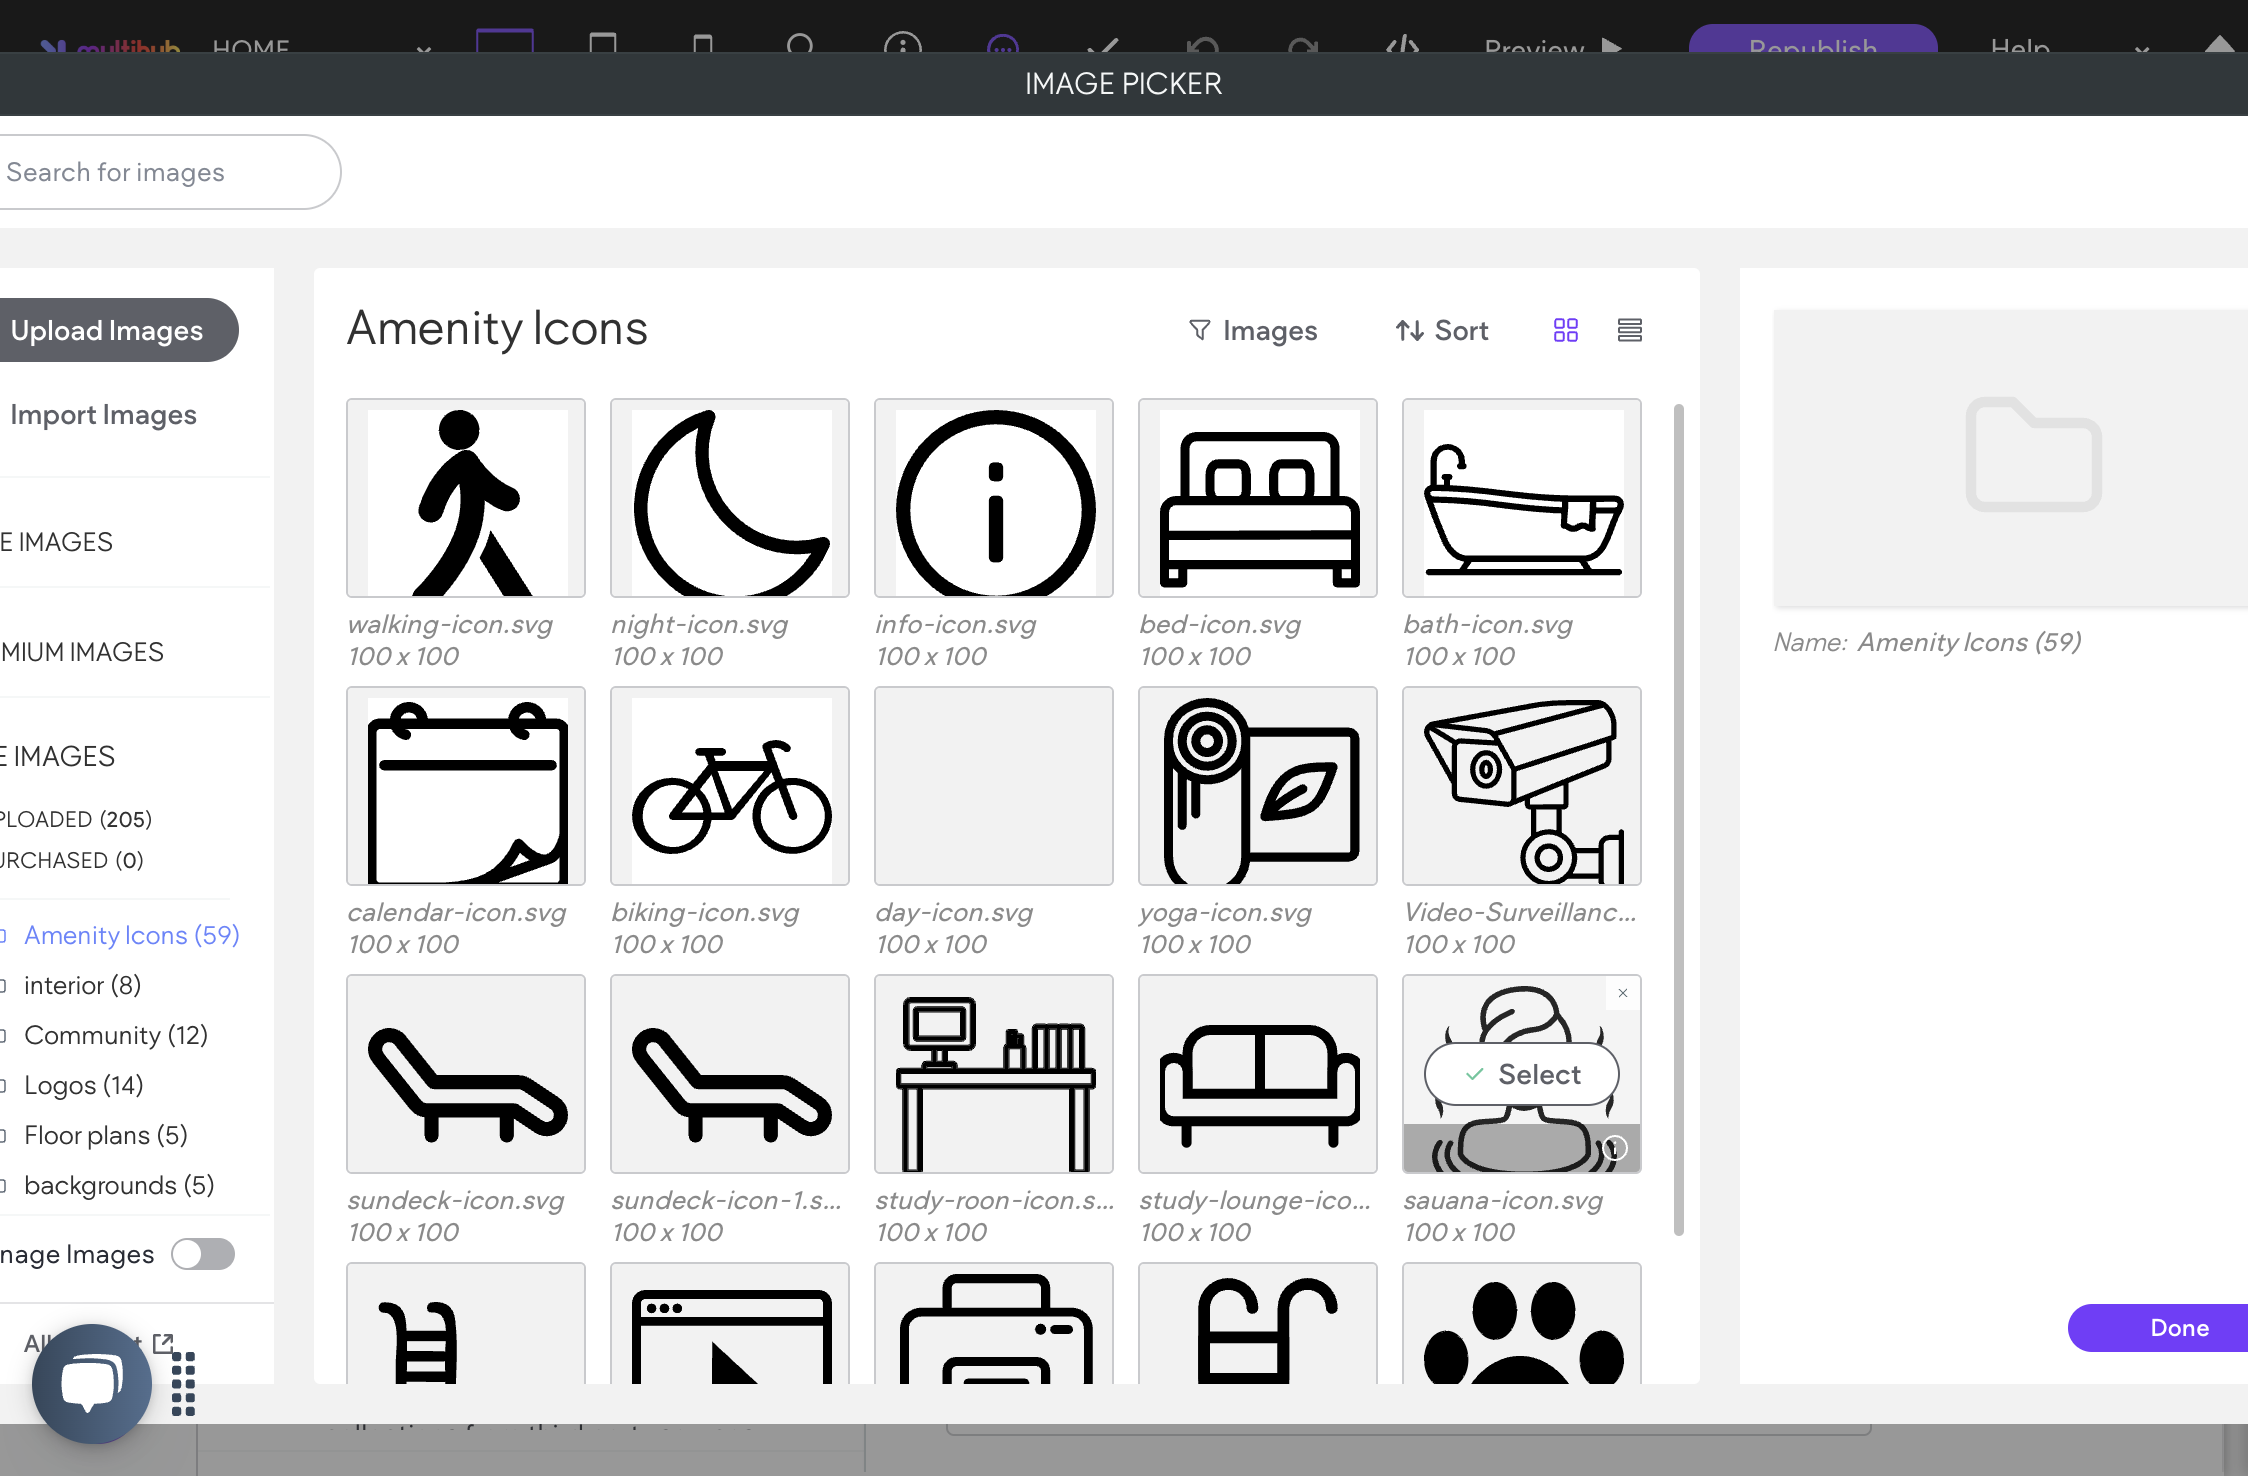
Task: Select the sundeck-icon-1 thumbnail
Action: click(x=730, y=1074)
